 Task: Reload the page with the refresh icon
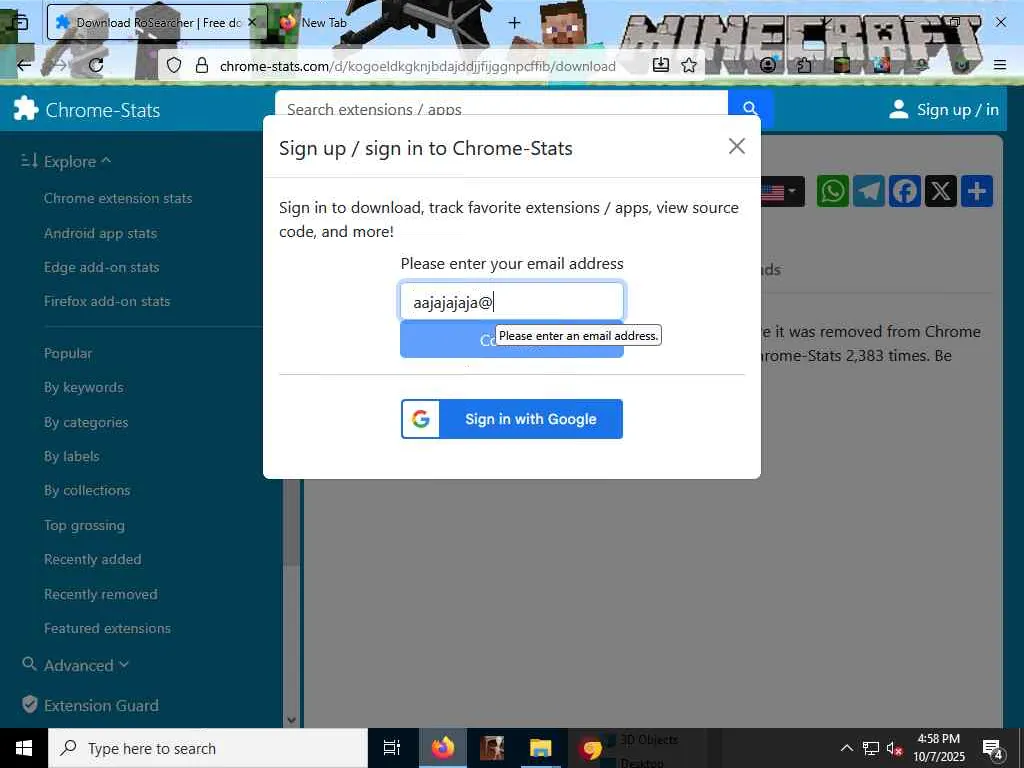click(x=96, y=65)
